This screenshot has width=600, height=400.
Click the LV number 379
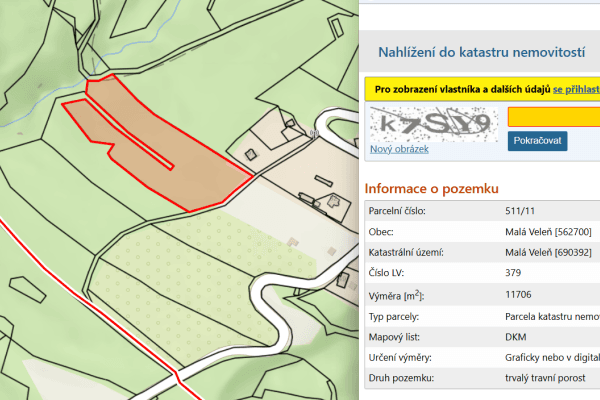click(x=515, y=274)
